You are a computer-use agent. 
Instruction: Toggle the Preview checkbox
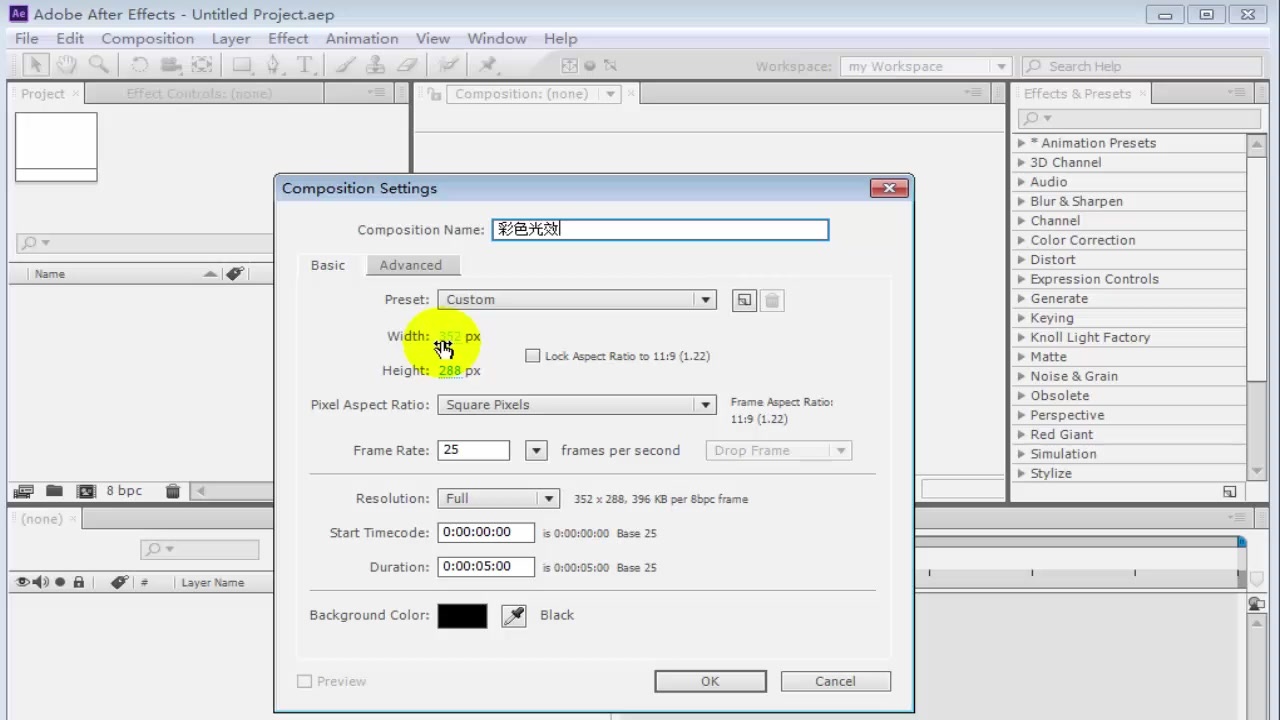[304, 681]
